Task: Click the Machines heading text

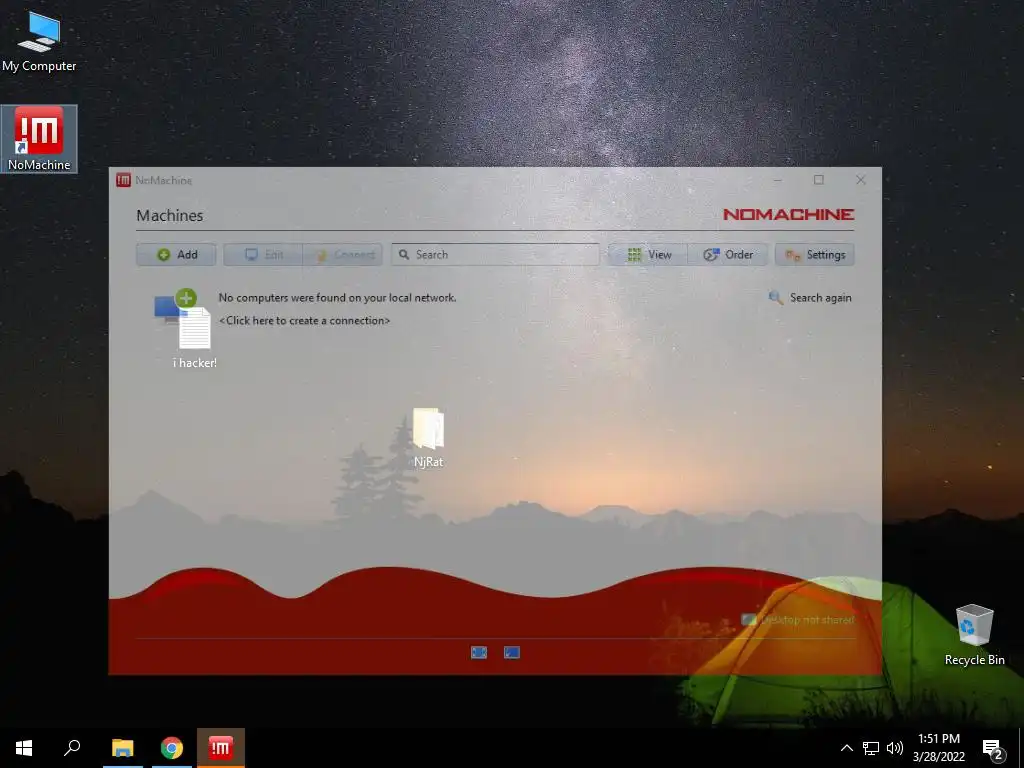Action: [170, 216]
